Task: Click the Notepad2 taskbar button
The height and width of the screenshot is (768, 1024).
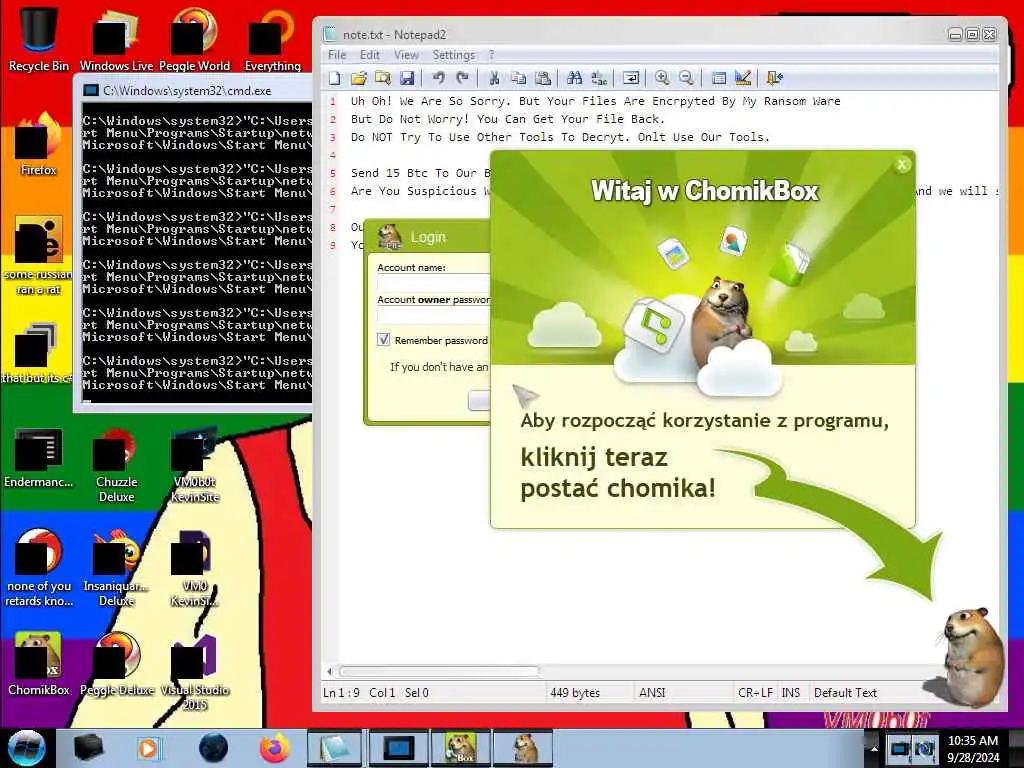Action: [335, 748]
